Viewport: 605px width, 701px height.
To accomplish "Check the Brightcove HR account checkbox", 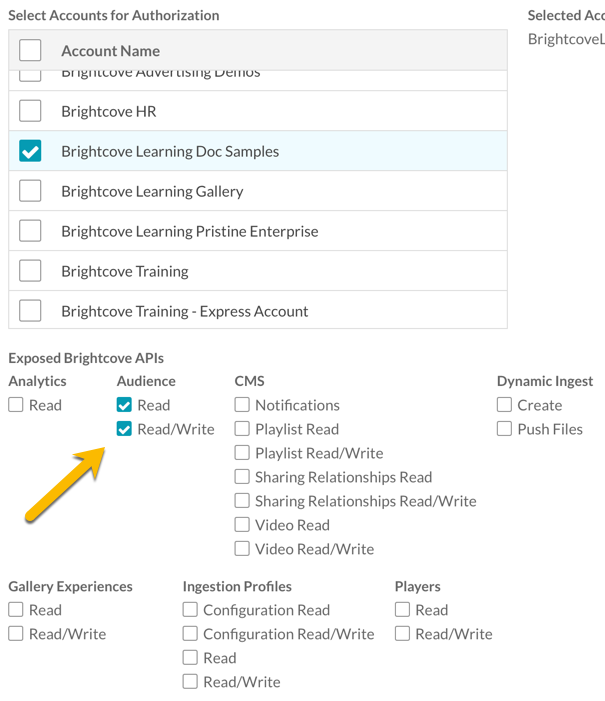I will (x=30, y=111).
